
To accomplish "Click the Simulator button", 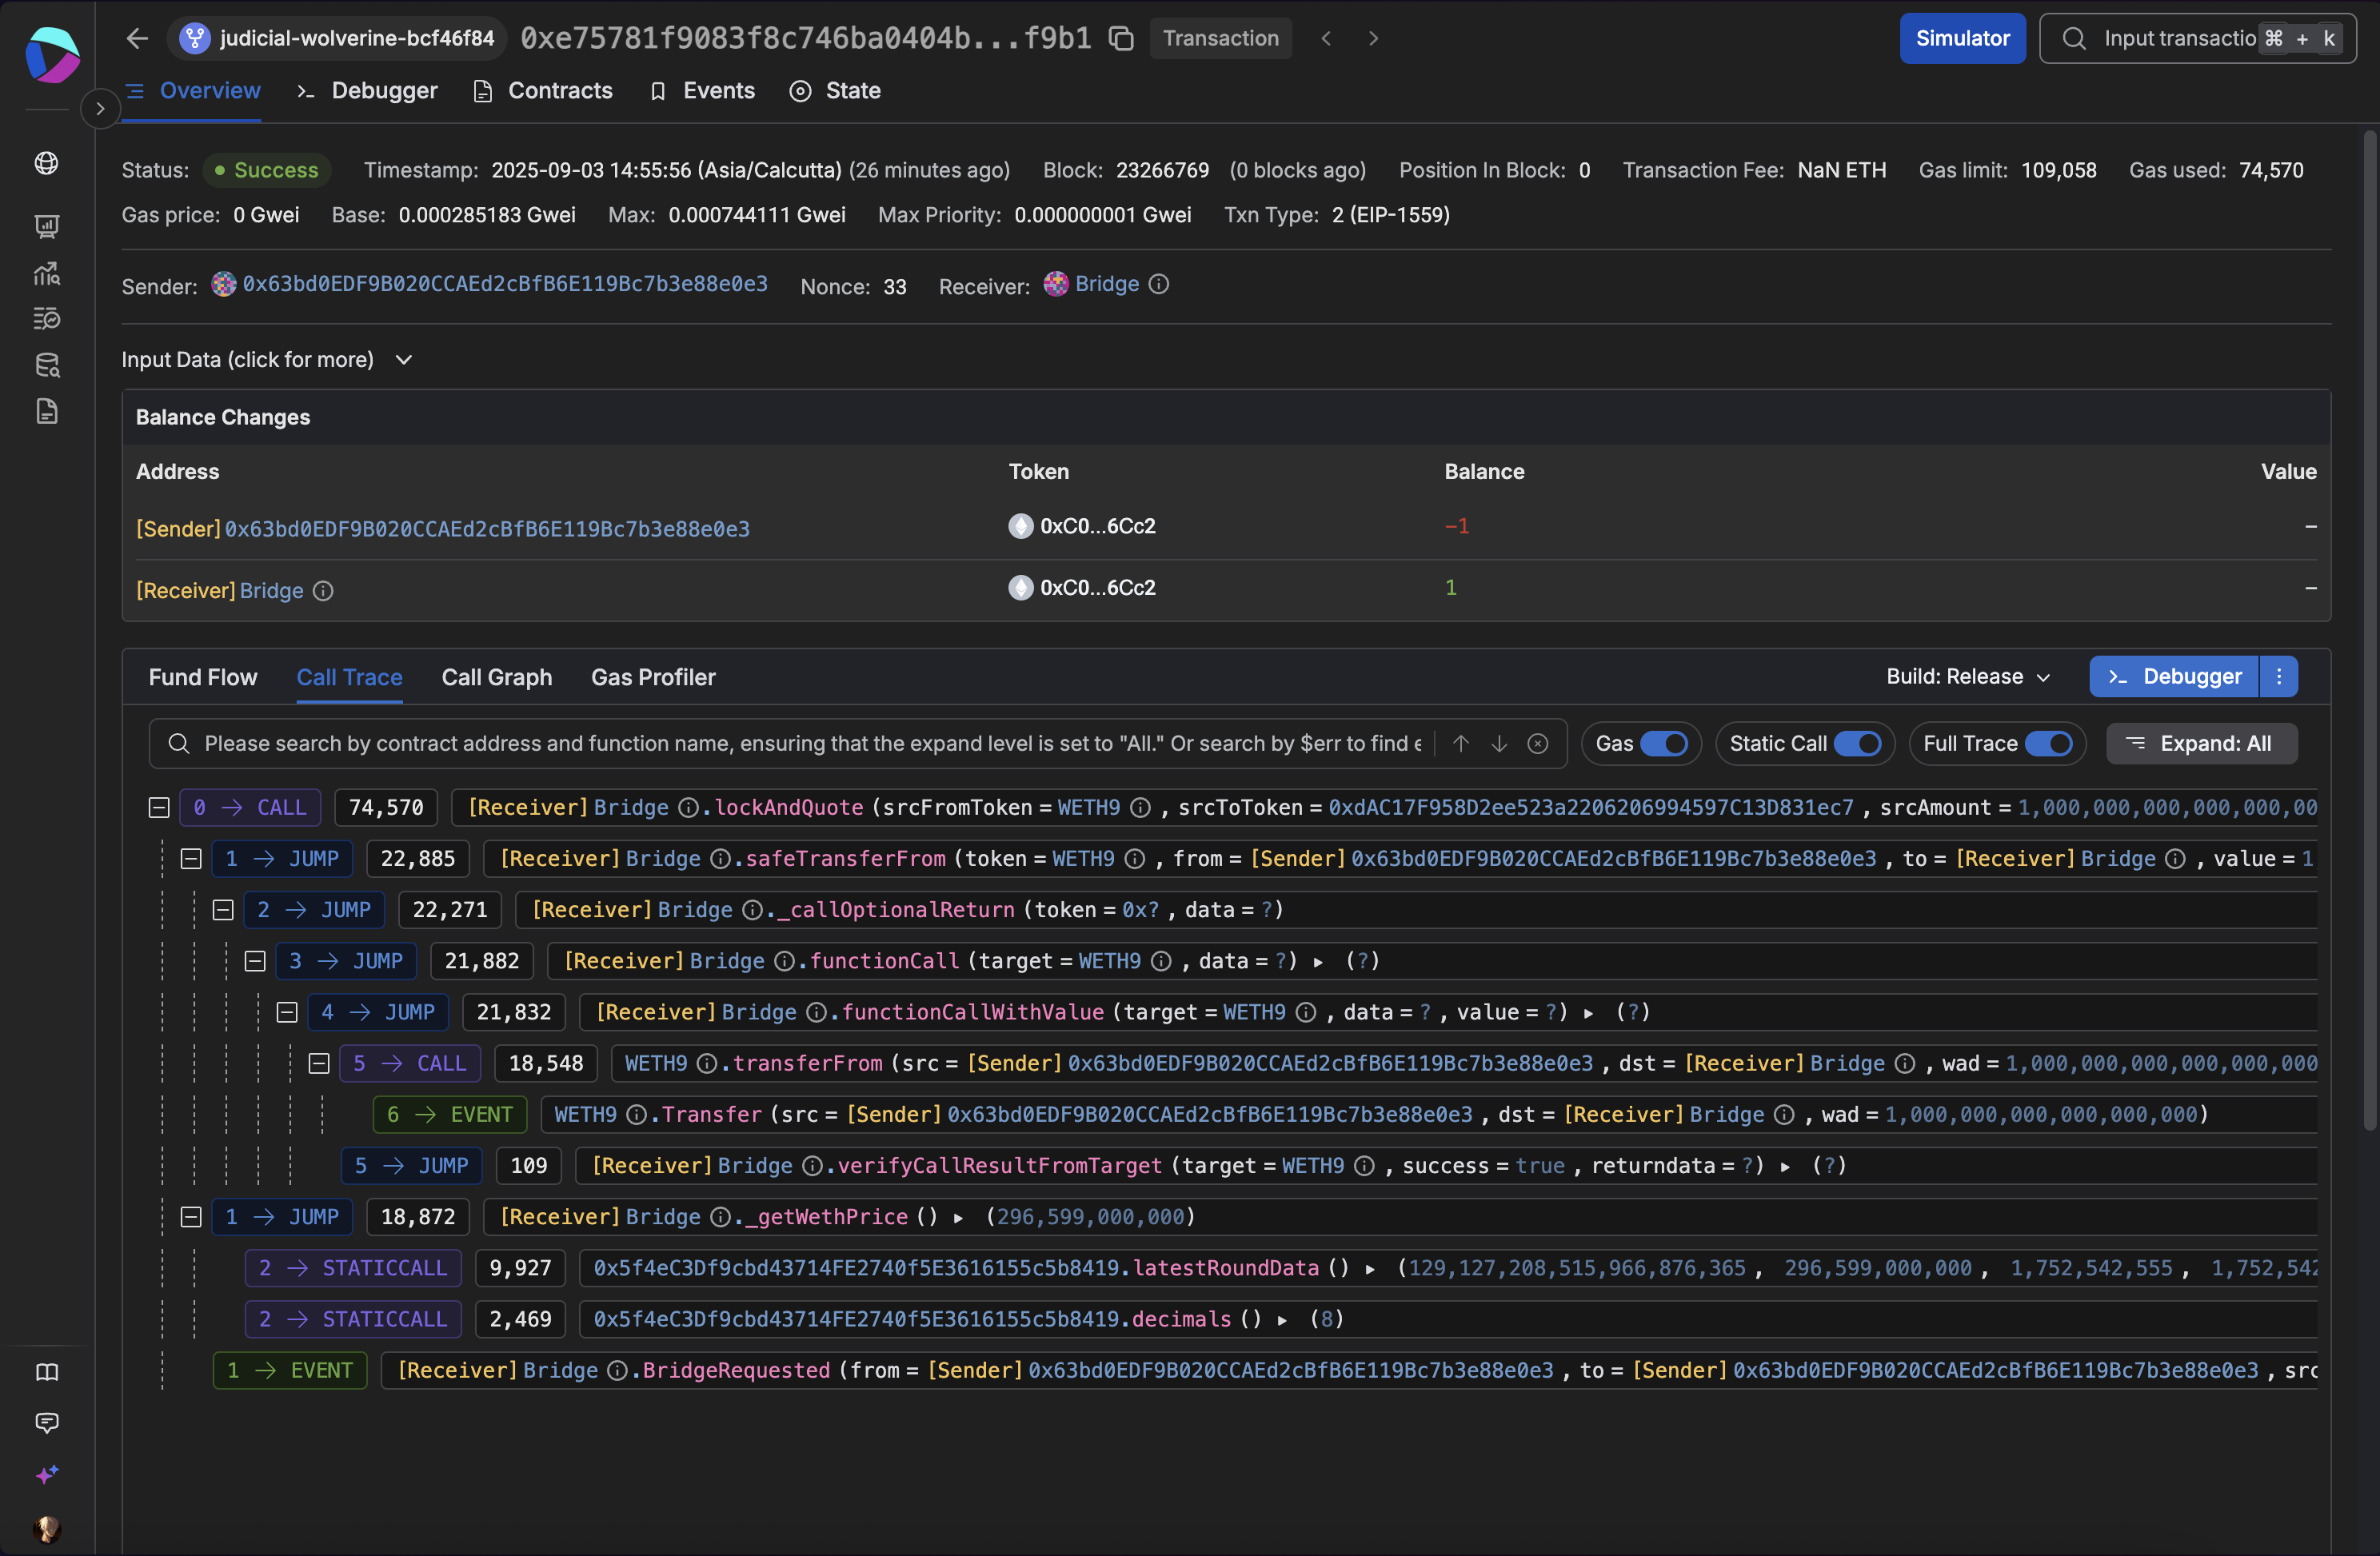I will (x=1962, y=38).
